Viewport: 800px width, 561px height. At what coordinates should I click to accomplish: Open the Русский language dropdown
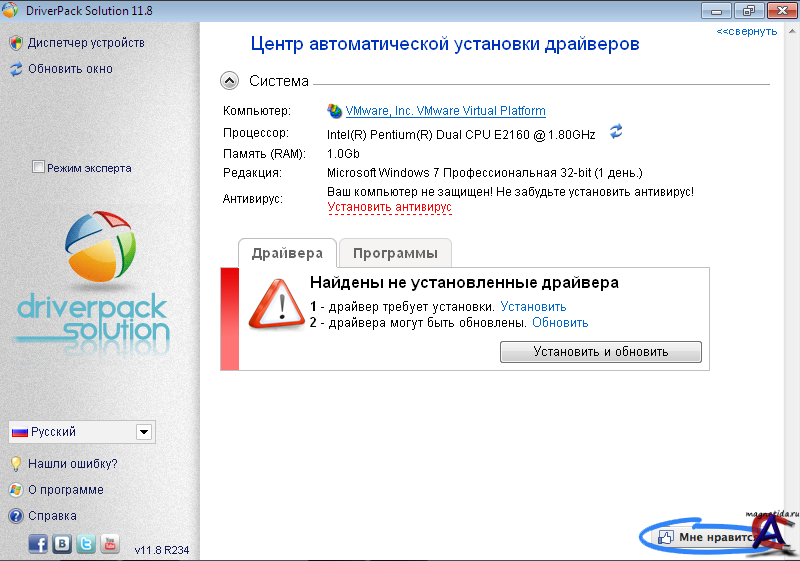coord(143,432)
